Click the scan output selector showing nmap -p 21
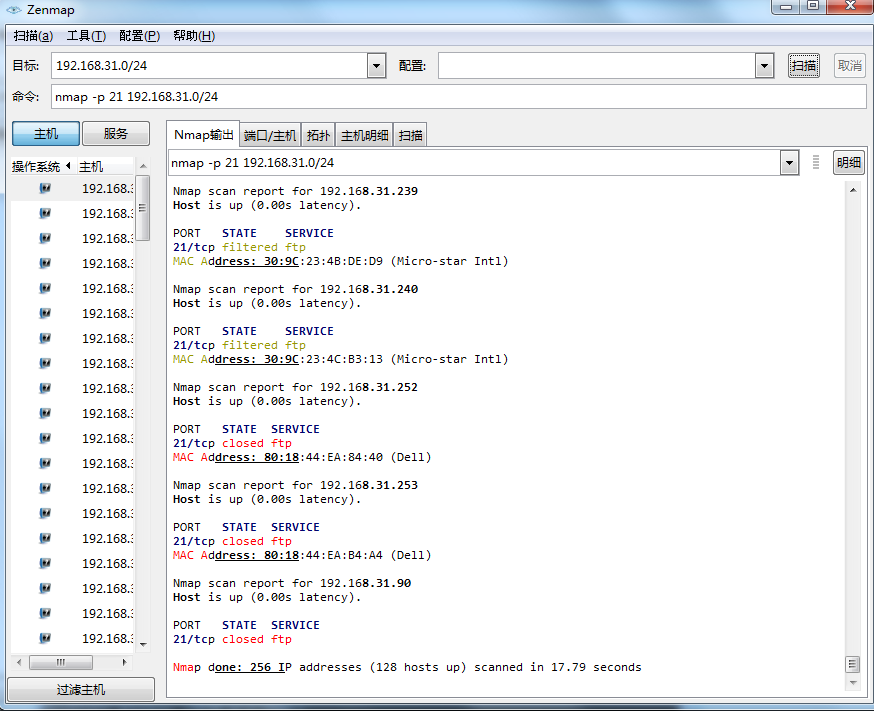This screenshot has height=711, width=874. click(474, 163)
